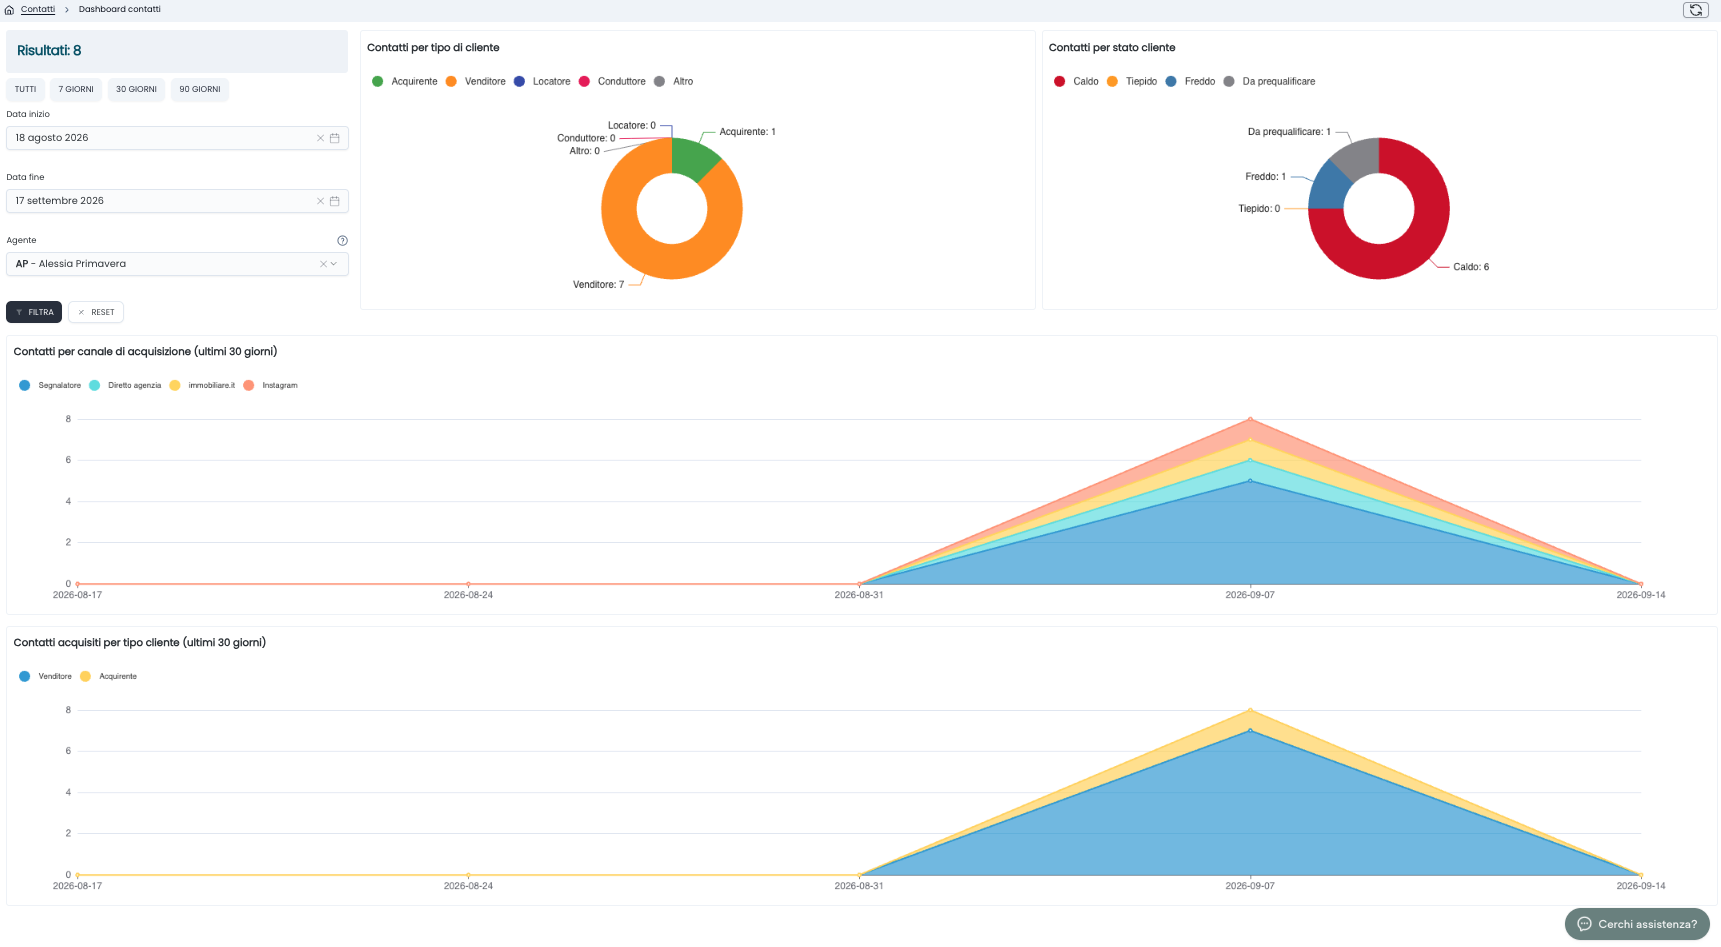Toggle Instagram legend series
Screen dimensions: 1721x947
pyautogui.click(x=270, y=386)
